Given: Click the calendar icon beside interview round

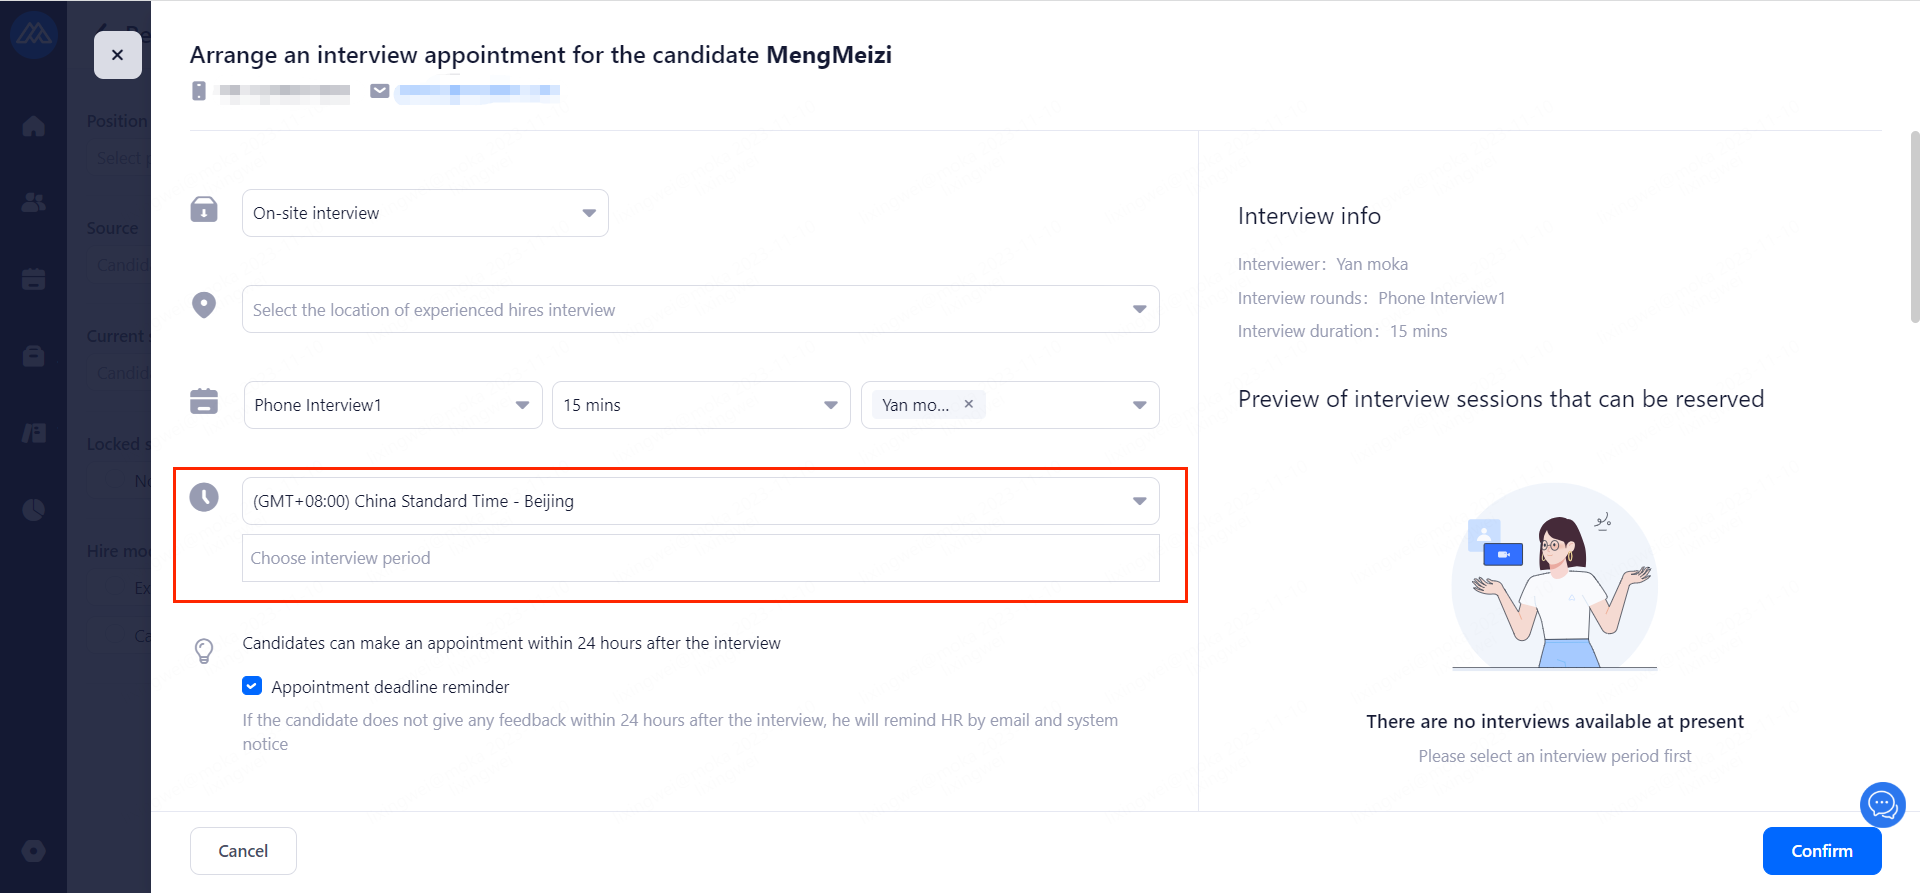Looking at the screenshot, I should (x=204, y=402).
